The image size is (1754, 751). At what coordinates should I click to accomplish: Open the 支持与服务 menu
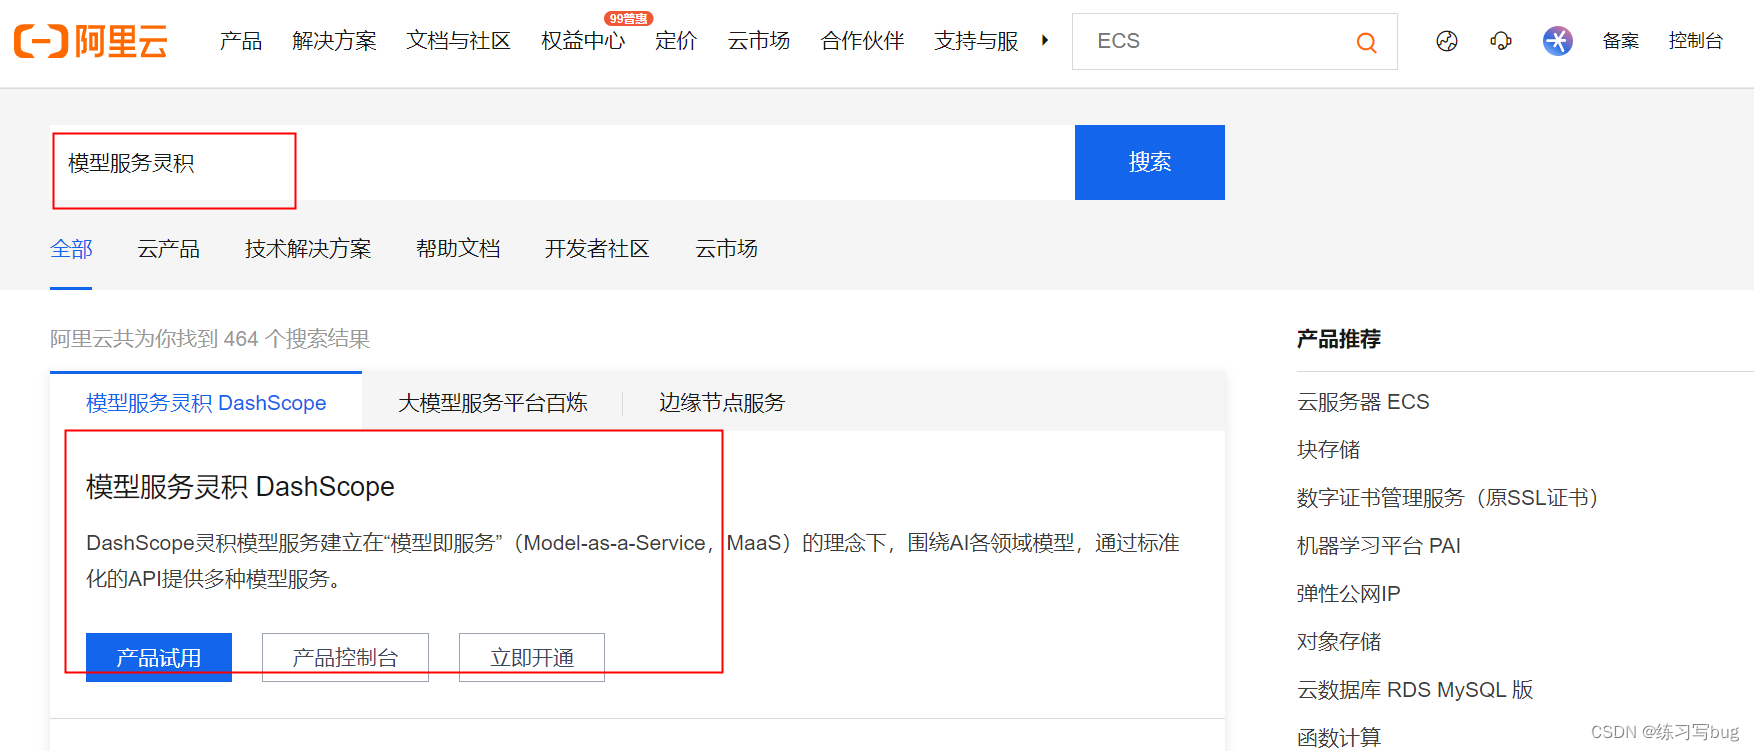(976, 41)
